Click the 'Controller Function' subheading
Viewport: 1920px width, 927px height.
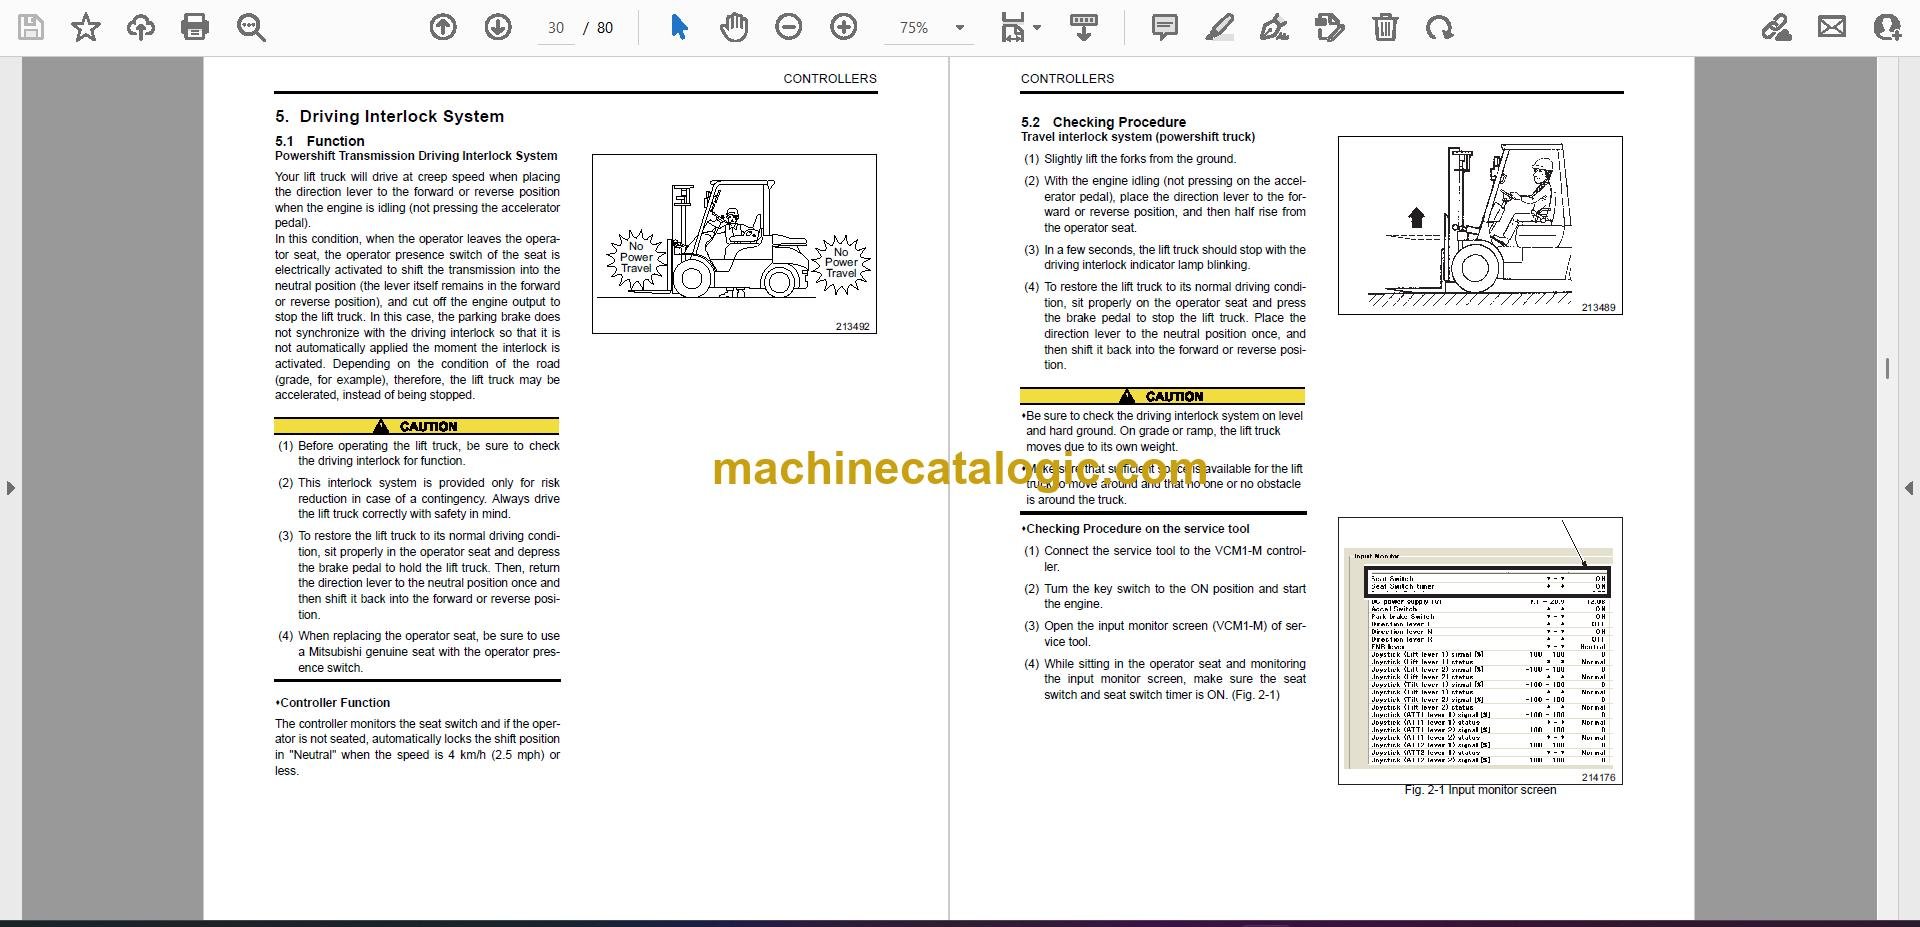pyautogui.click(x=333, y=703)
